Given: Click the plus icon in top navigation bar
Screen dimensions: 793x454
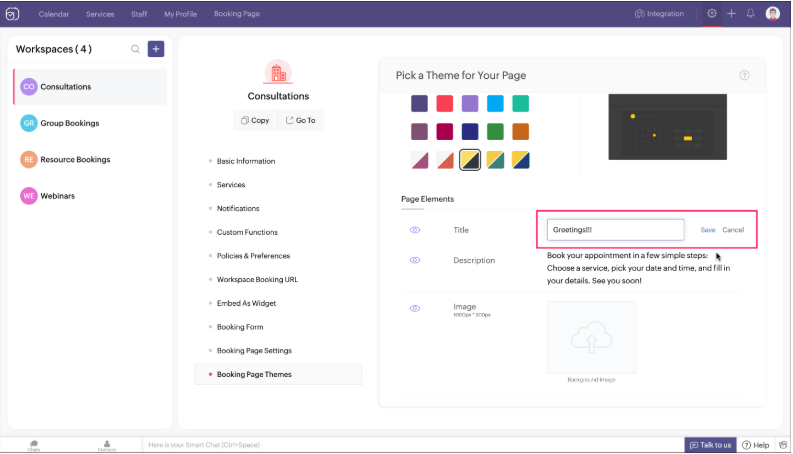Looking at the screenshot, I should coord(732,14).
